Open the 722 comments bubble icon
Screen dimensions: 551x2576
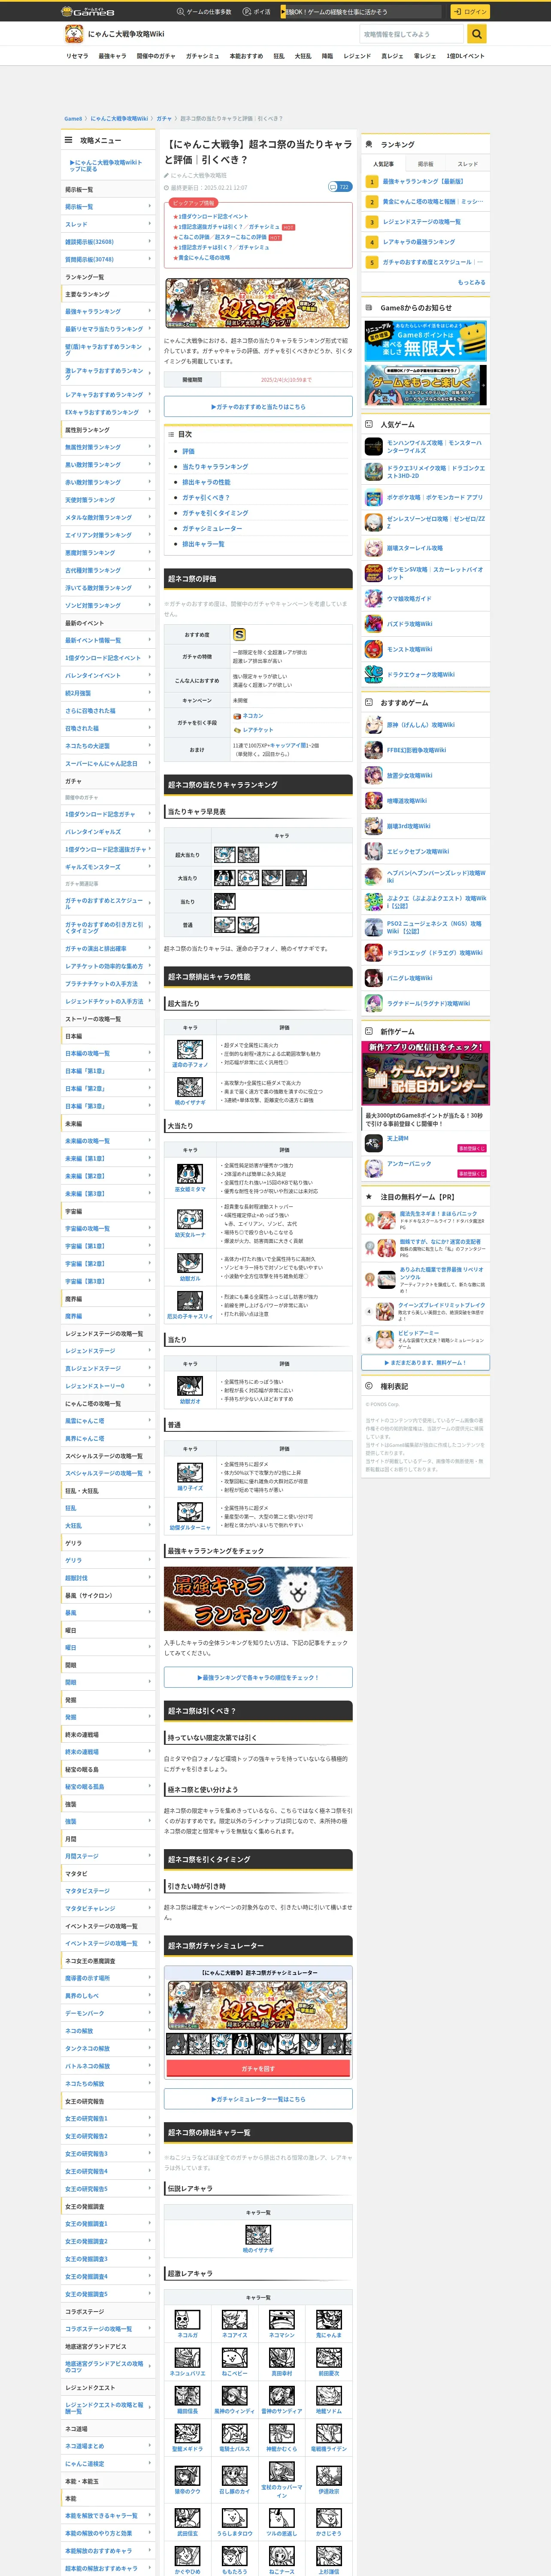[x=339, y=187]
